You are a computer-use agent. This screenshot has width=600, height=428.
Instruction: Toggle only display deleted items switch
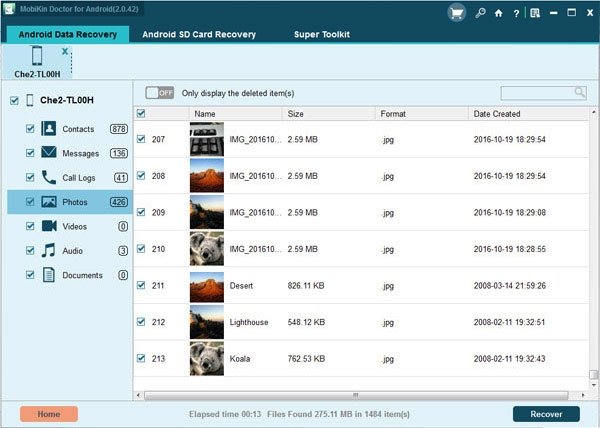click(159, 93)
